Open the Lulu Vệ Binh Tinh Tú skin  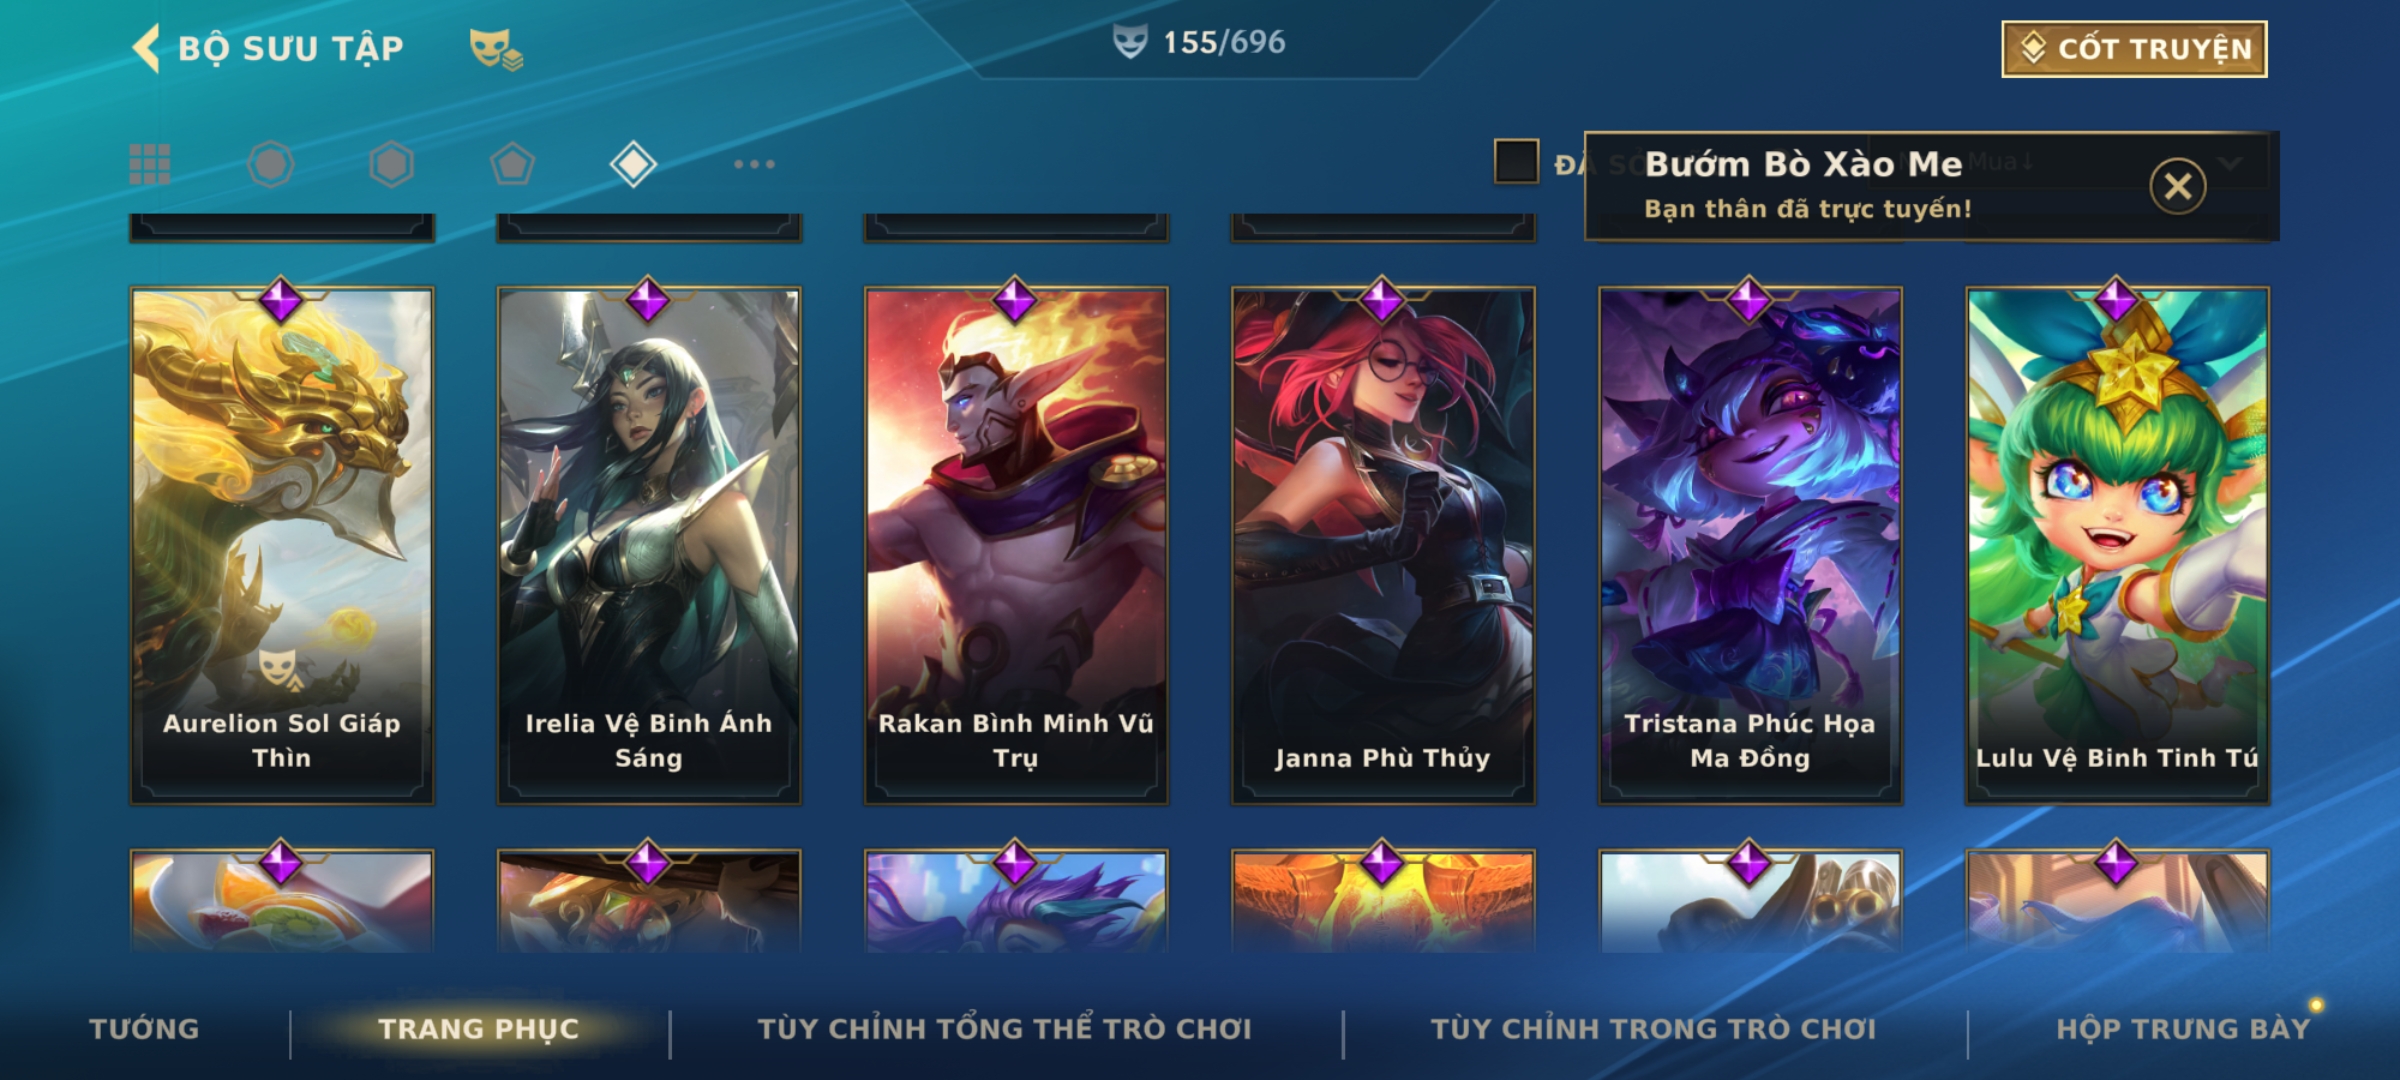[2117, 546]
